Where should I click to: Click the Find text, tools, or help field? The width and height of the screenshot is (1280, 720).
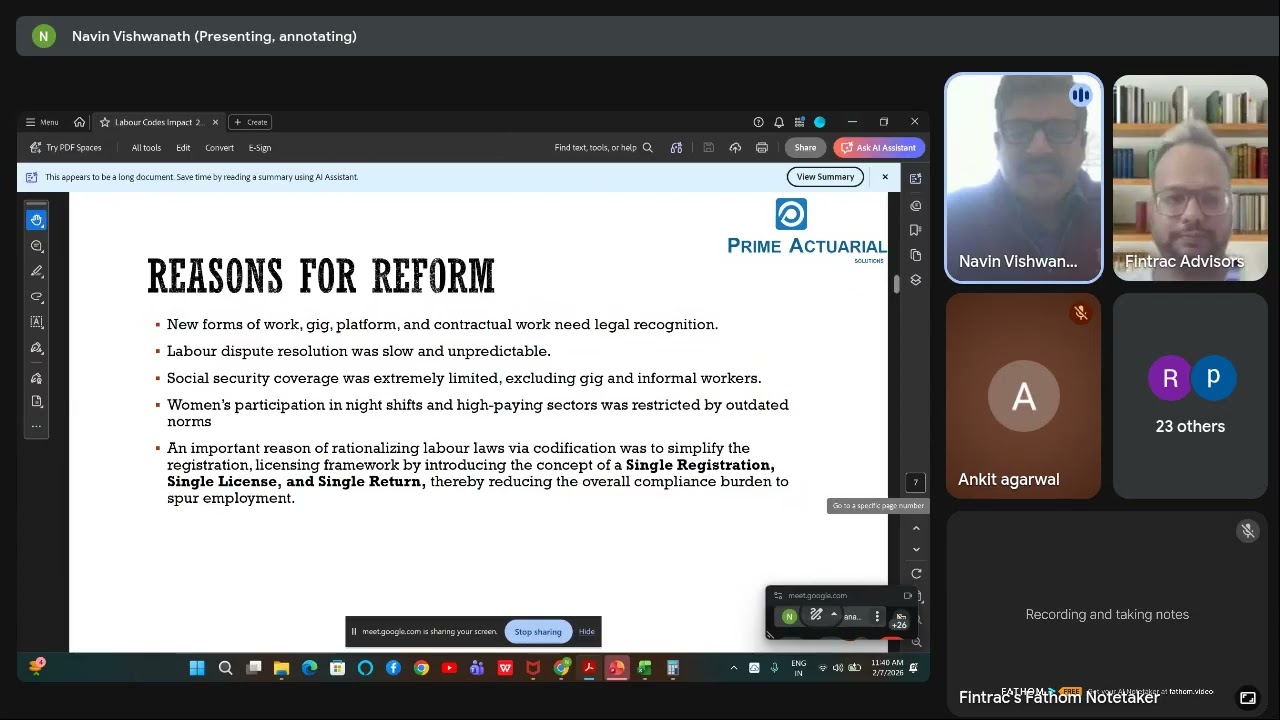pyautogui.click(x=603, y=148)
